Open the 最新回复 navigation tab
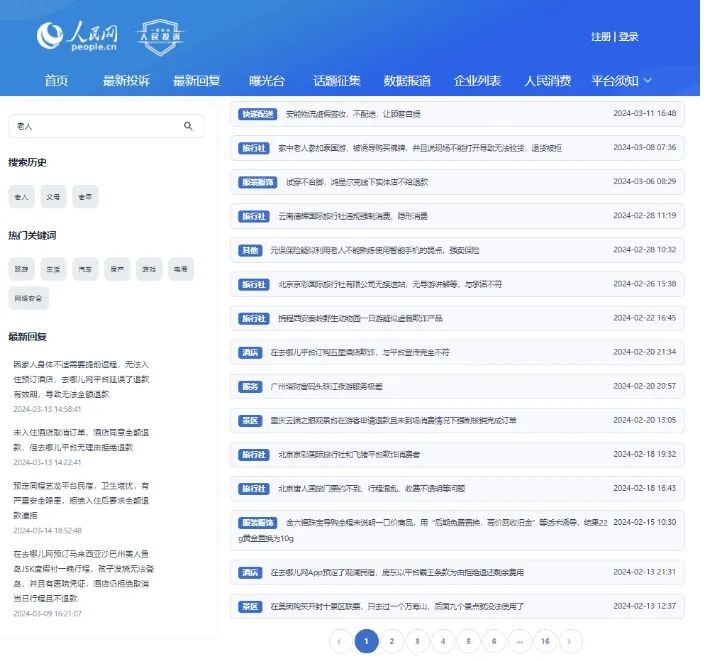Screen dimensions: 707x661 (x=197, y=81)
